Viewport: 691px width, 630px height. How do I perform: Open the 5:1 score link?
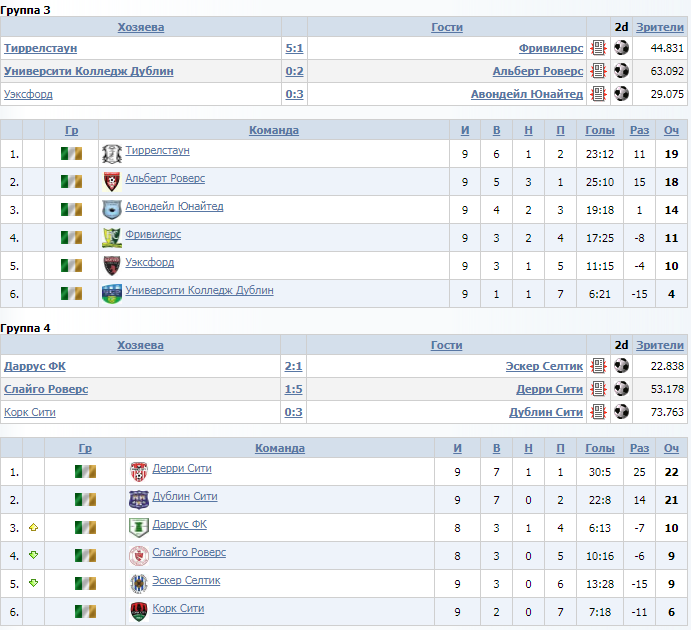pos(294,48)
